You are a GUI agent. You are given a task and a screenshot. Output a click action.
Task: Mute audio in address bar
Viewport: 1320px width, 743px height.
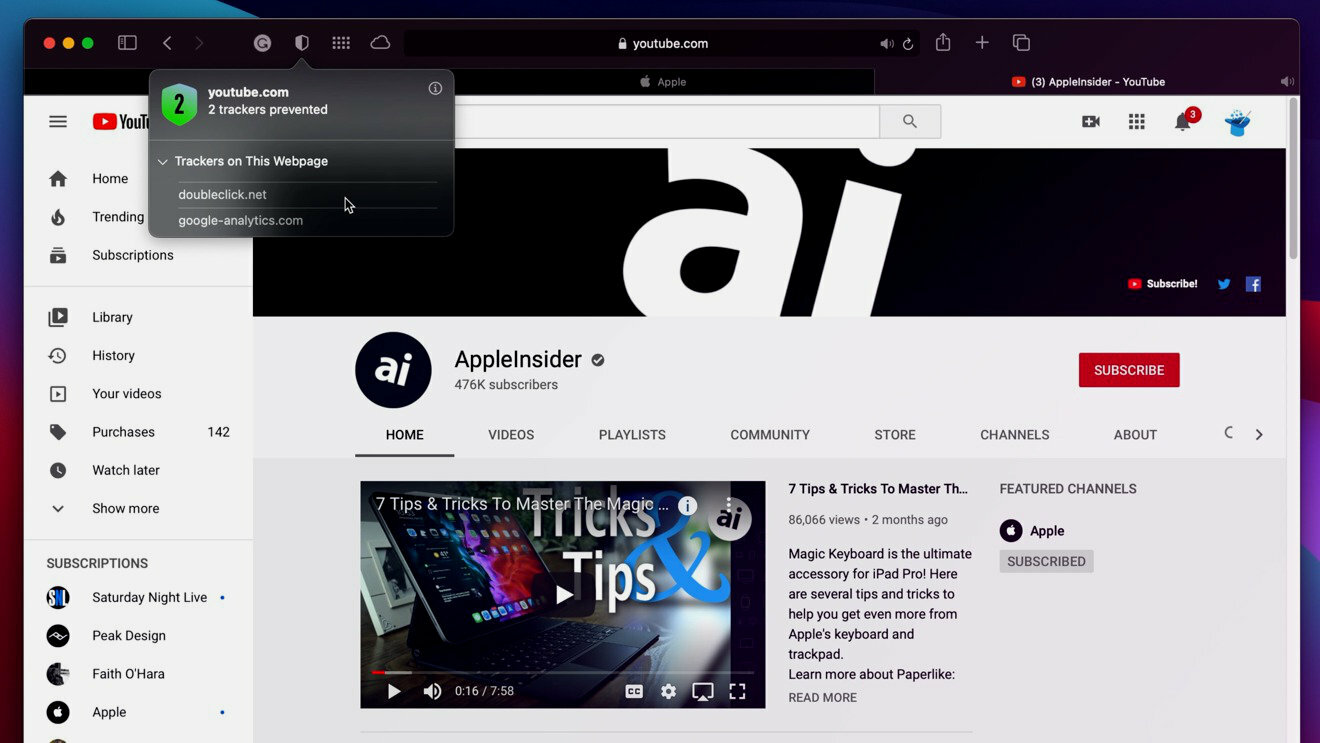coord(887,44)
